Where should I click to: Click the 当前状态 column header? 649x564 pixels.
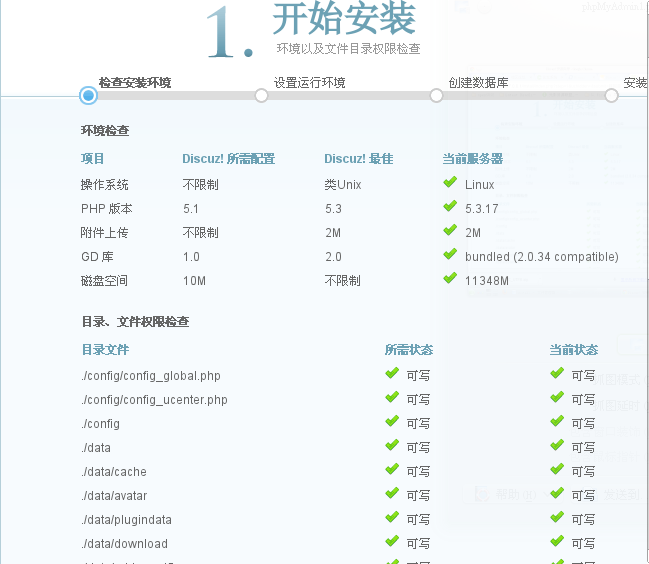coord(574,350)
